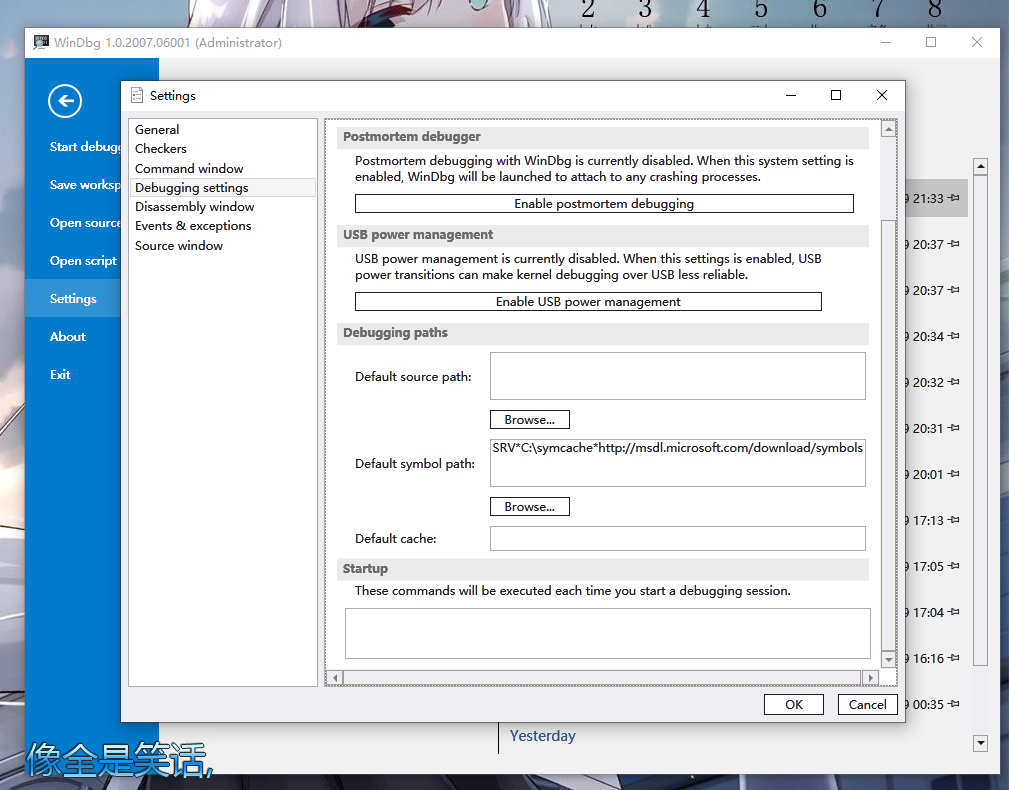Image resolution: width=1009 pixels, height=790 pixels.
Task: Open Events & exceptions settings
Action: pos(222,226)
